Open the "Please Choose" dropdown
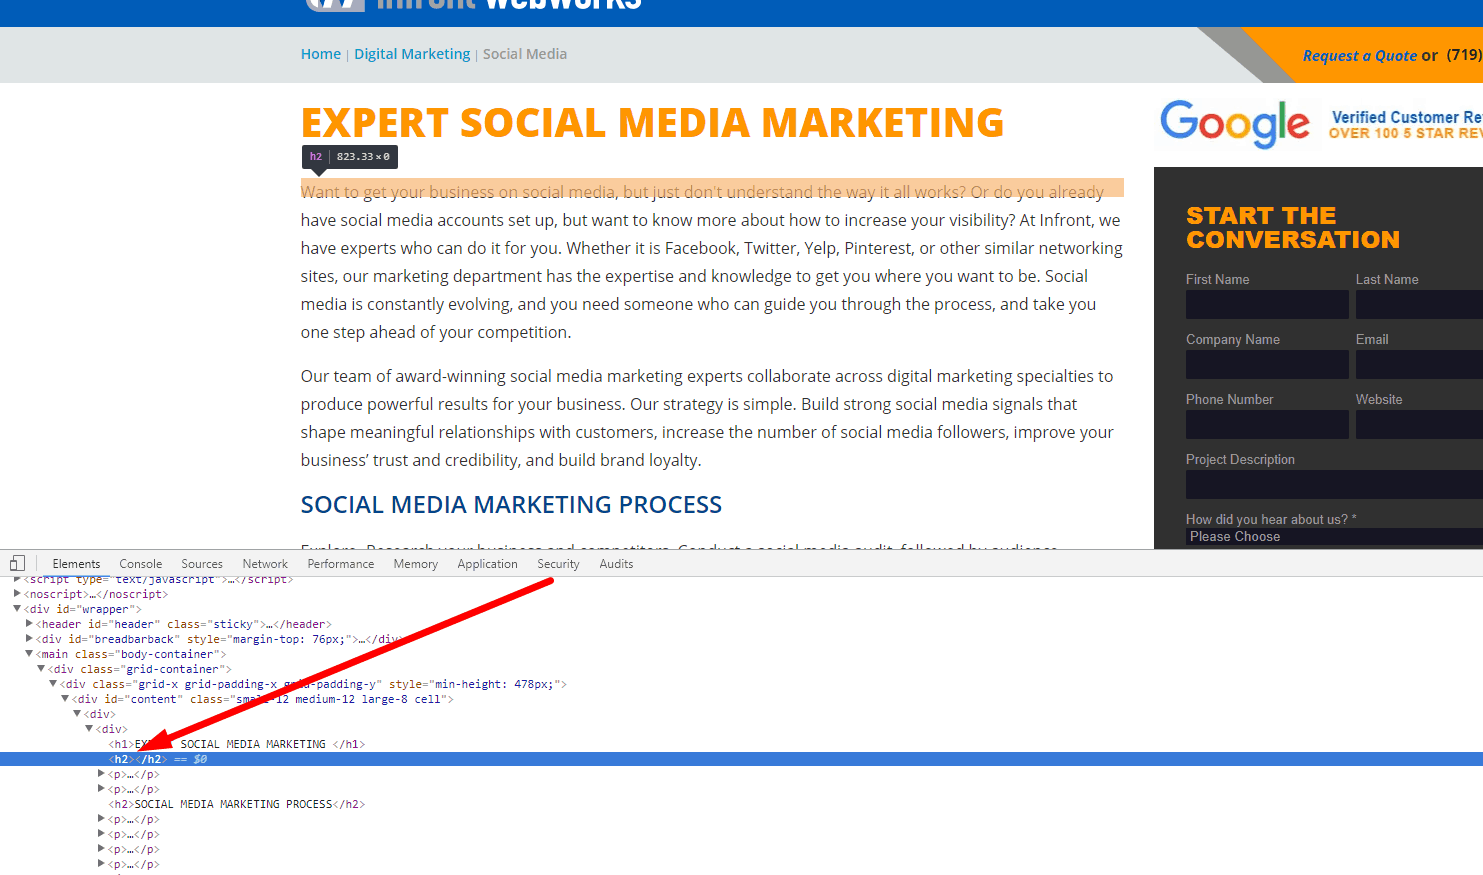The width and height of the screenshot is (1483, 875). 1330,536
